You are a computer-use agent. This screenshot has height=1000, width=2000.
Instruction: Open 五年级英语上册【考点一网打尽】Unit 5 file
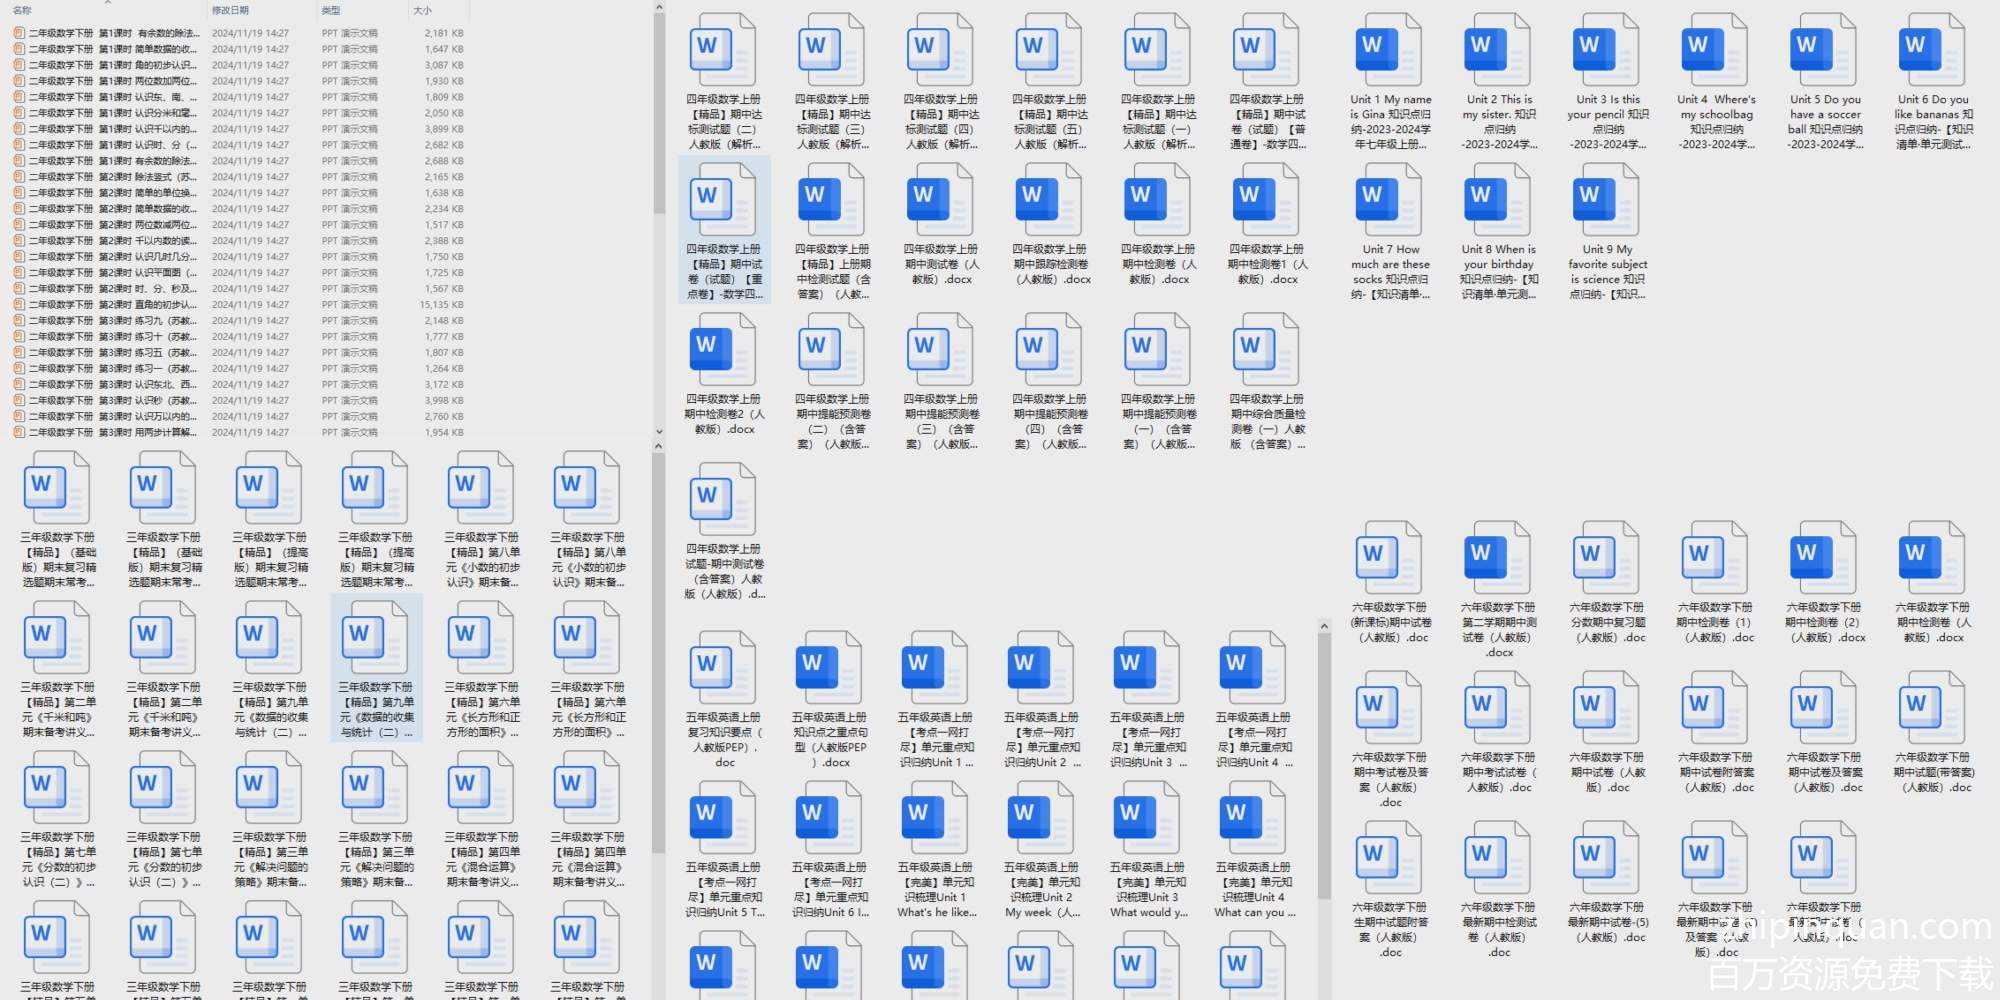point(724,850)
